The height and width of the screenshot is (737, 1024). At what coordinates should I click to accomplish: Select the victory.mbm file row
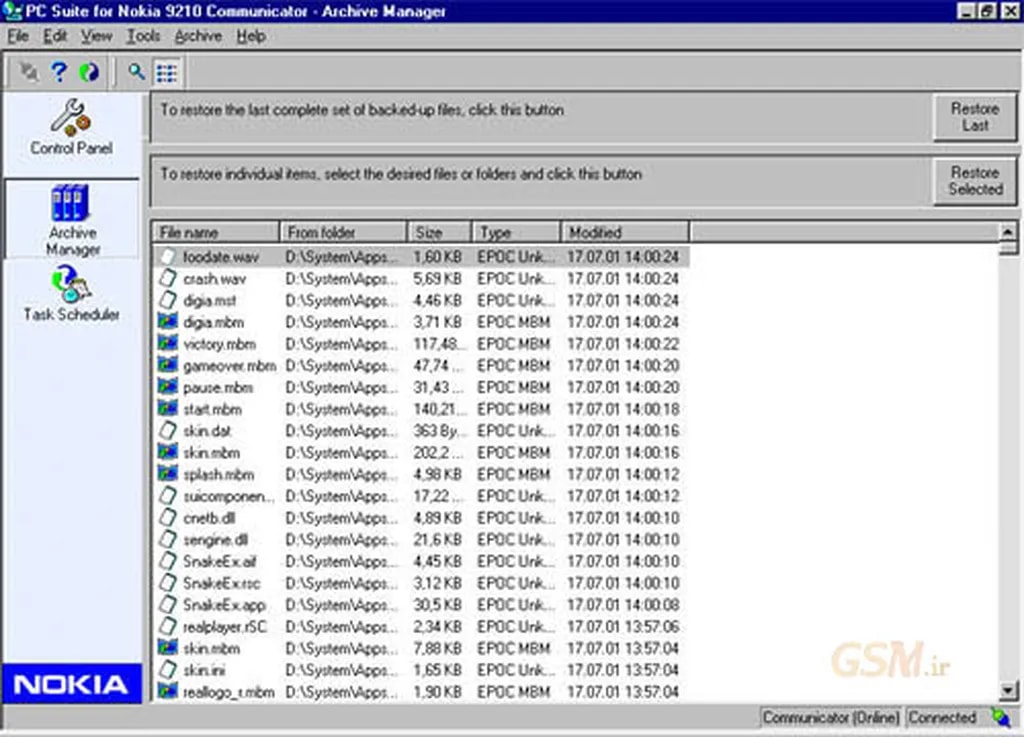tap(219, 344)
